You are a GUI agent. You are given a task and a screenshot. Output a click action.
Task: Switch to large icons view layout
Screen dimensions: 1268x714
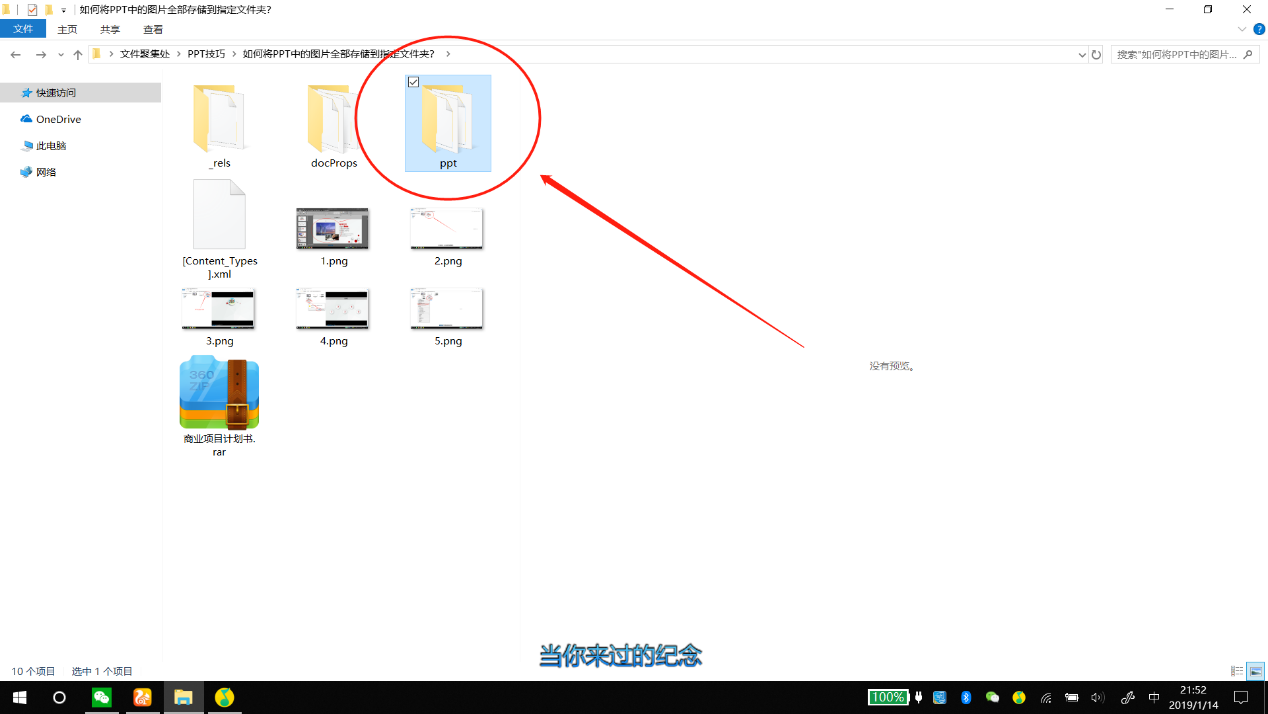click(1256, 671)
